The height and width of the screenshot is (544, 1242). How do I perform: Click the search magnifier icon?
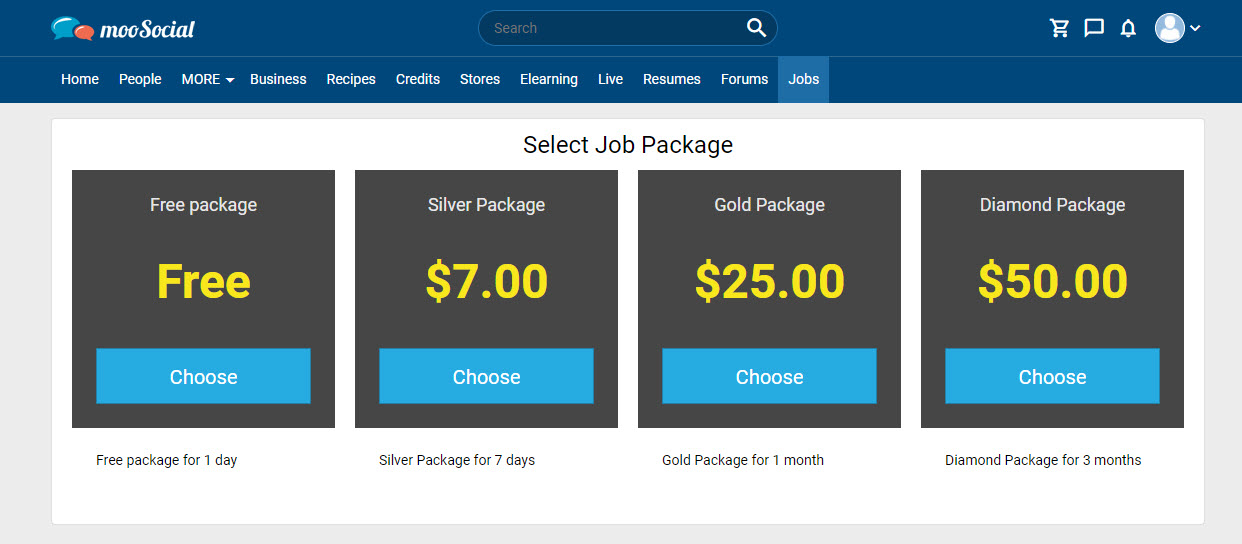[x=756, y=28]
